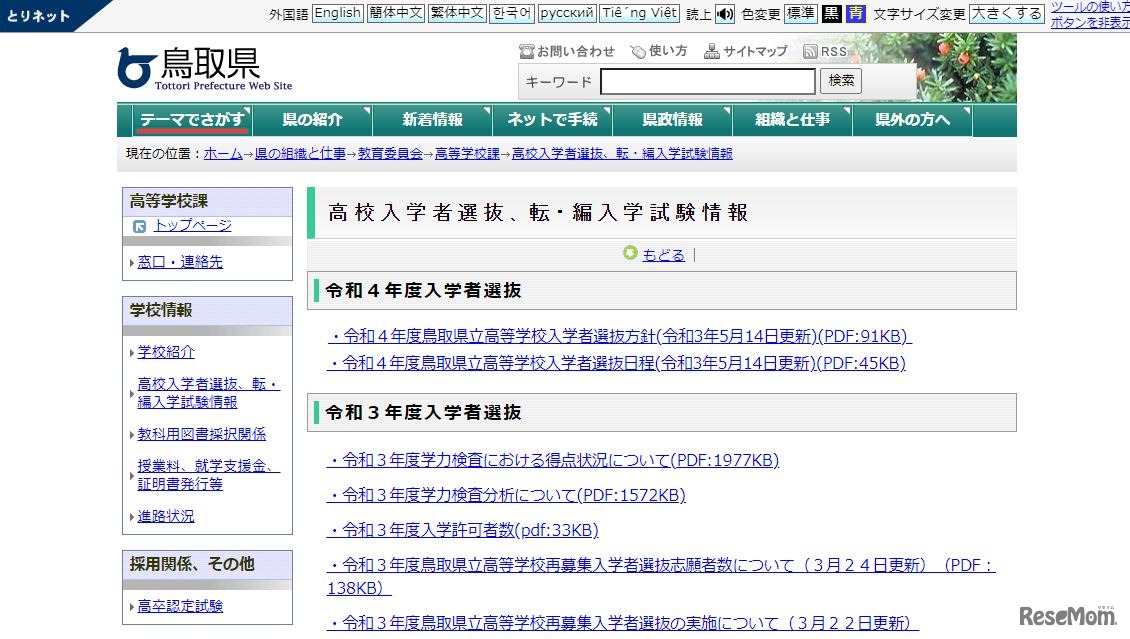Switch display to 黒 color mode
Screen dimensions: 1130x639
click(x=830, y=13)
